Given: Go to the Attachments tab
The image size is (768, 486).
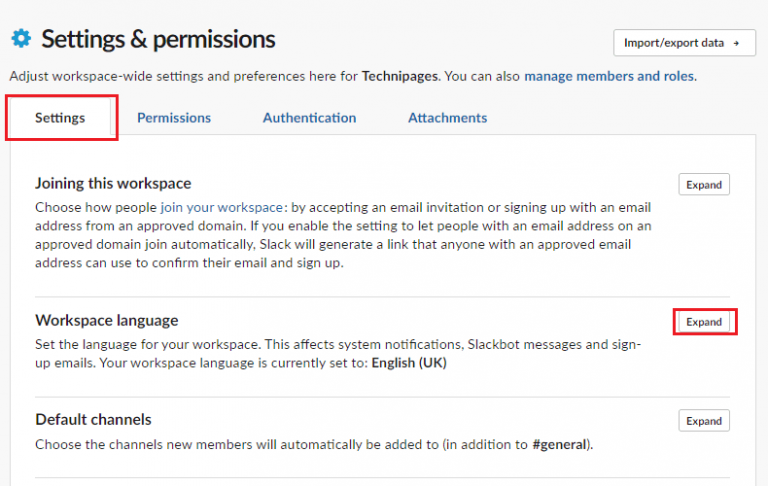Looking at the screenshot, I should pyautogui.click(x=447, y=117).
